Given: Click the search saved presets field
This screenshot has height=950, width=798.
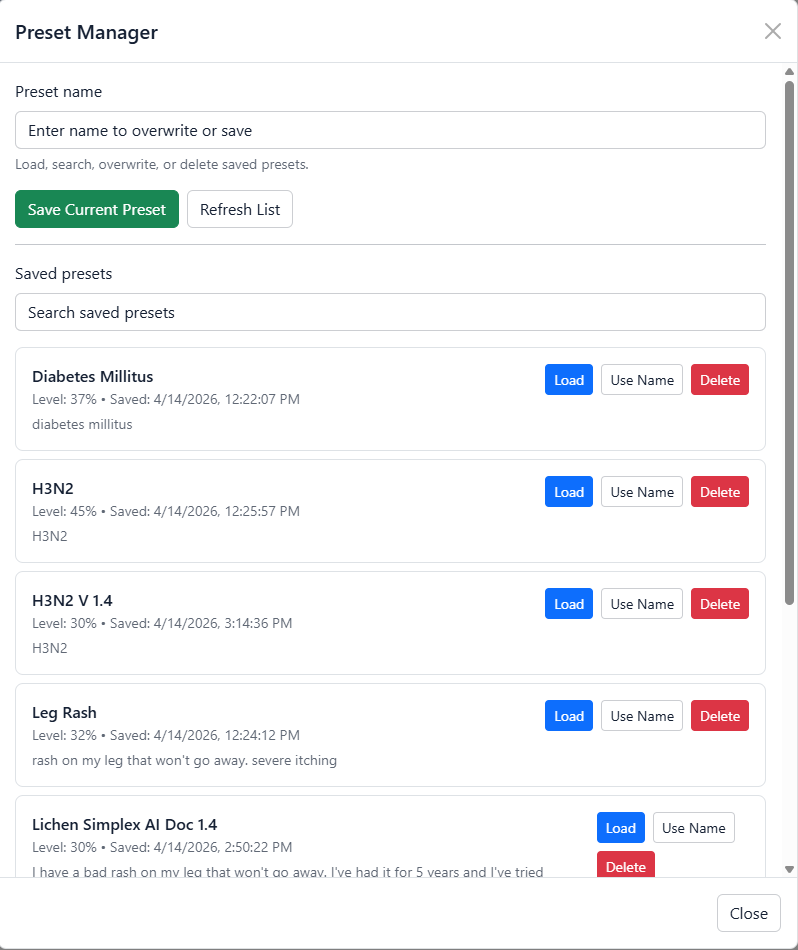Looking at the screenshot, I should [x=390, y=312].
